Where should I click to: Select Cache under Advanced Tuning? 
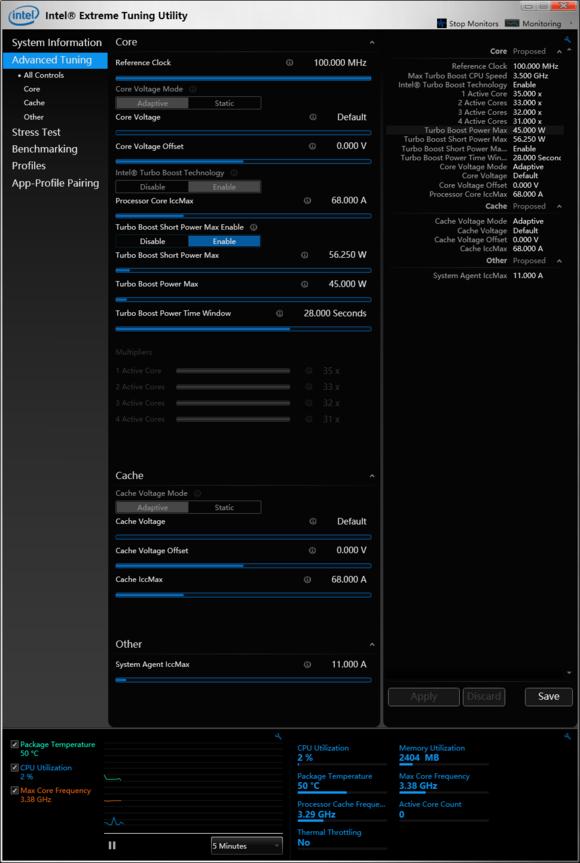34,103
